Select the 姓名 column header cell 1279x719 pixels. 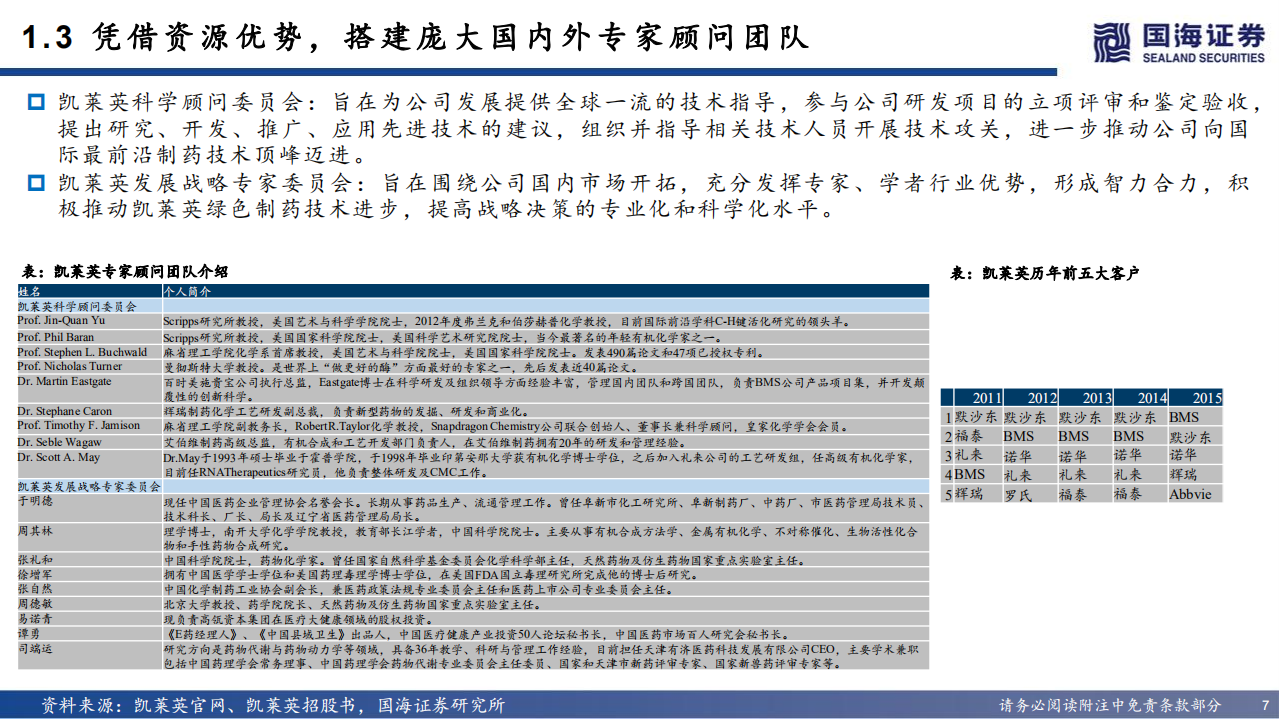[x=88, y=290]
